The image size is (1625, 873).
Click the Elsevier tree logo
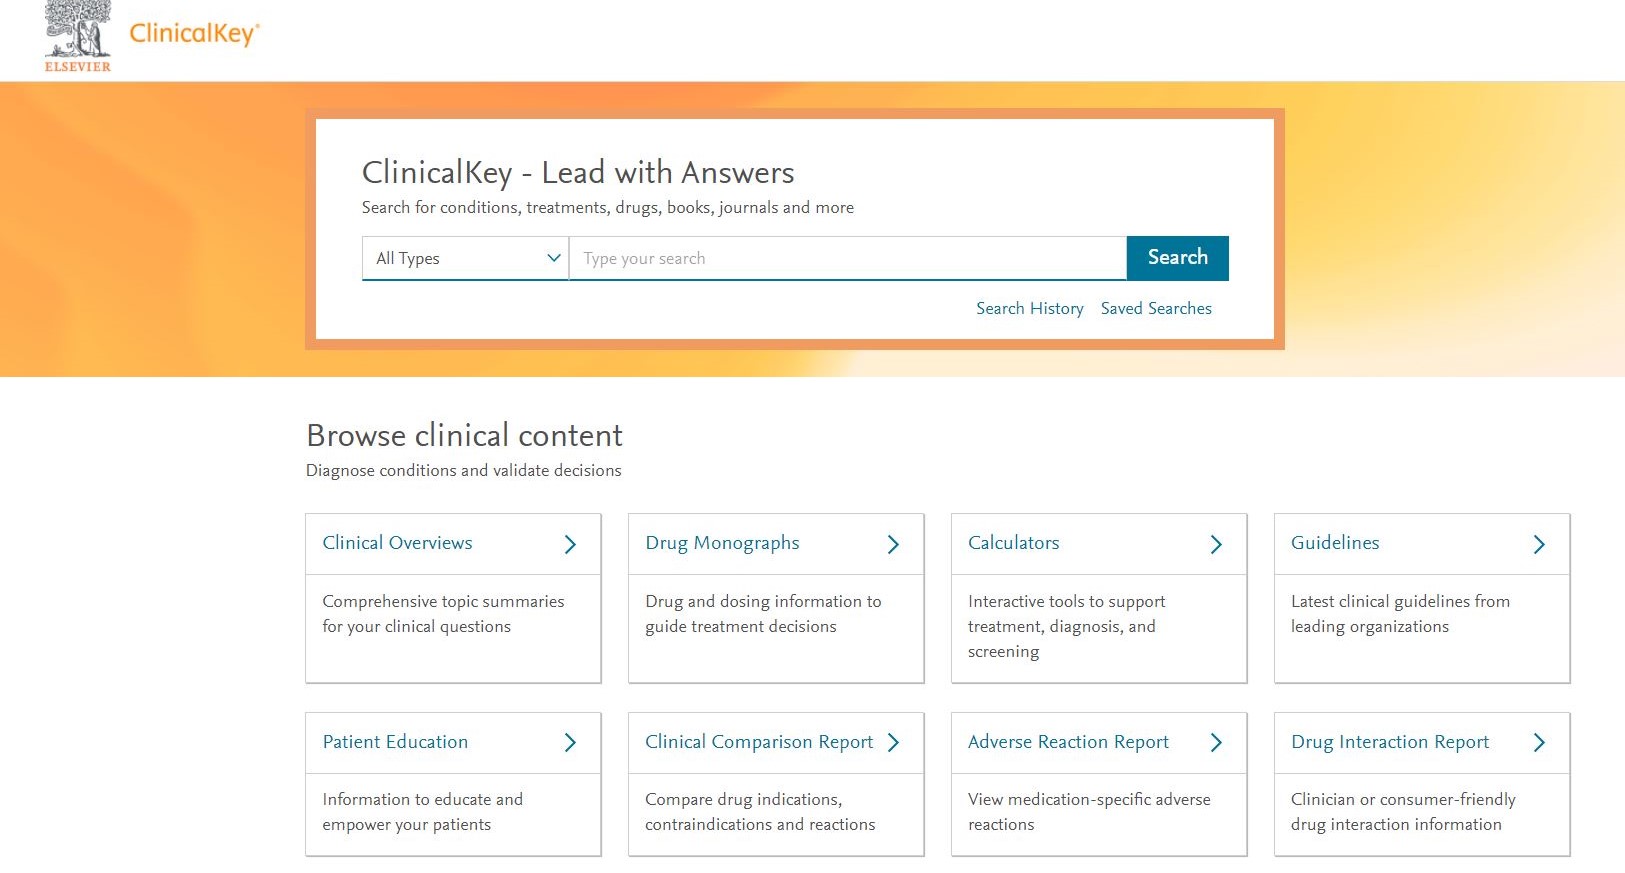tap(77, 36)
